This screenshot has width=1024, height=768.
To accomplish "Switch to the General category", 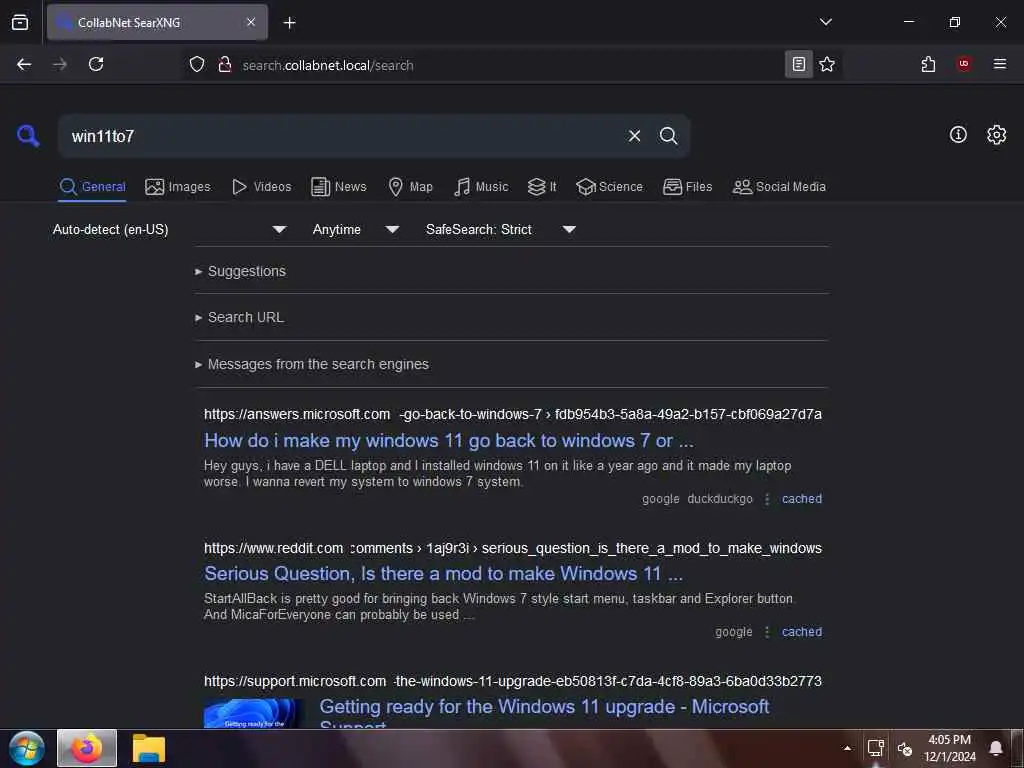I will coord(92,187).
